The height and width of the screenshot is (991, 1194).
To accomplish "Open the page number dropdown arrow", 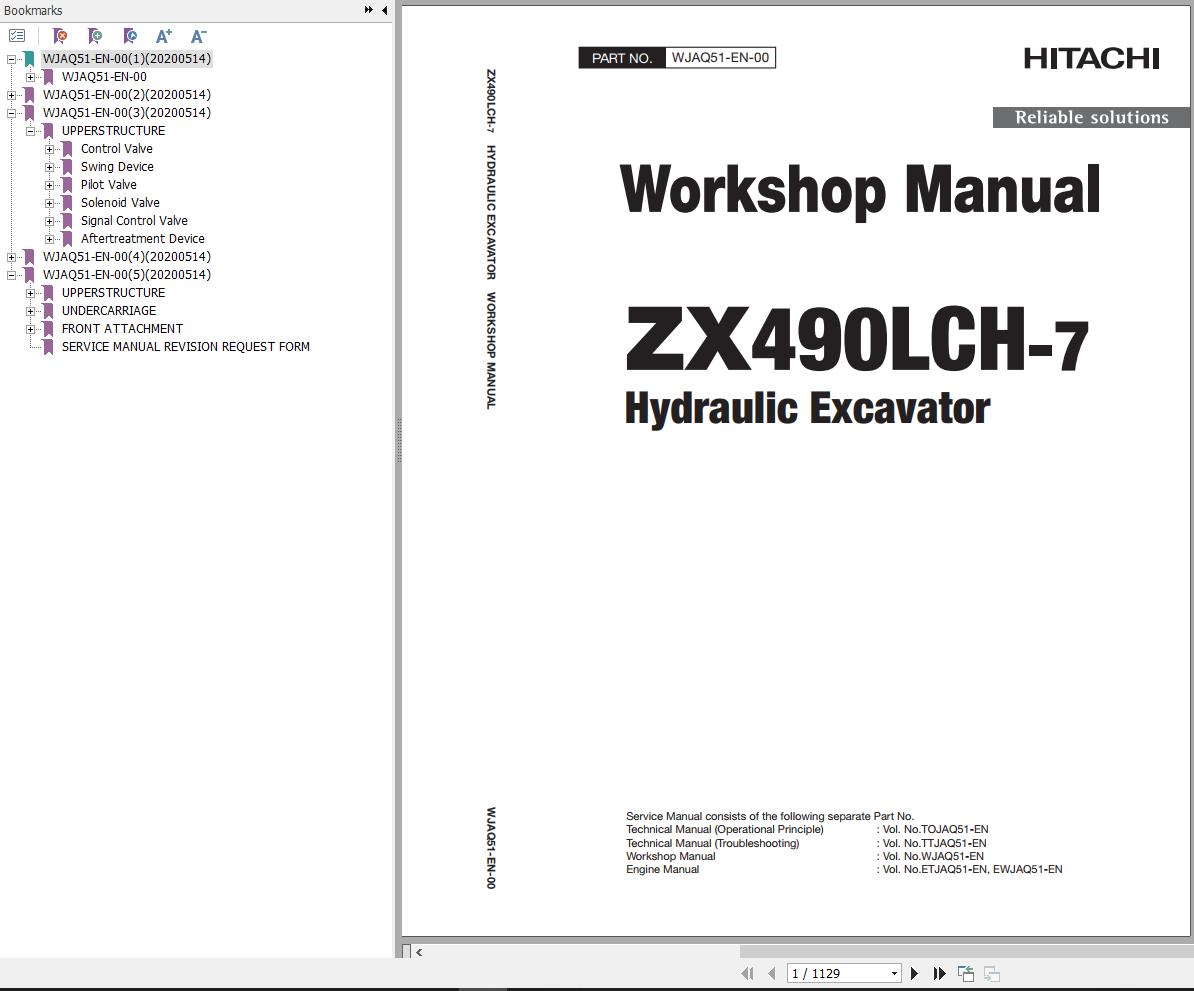I will [x=894, y=973].
